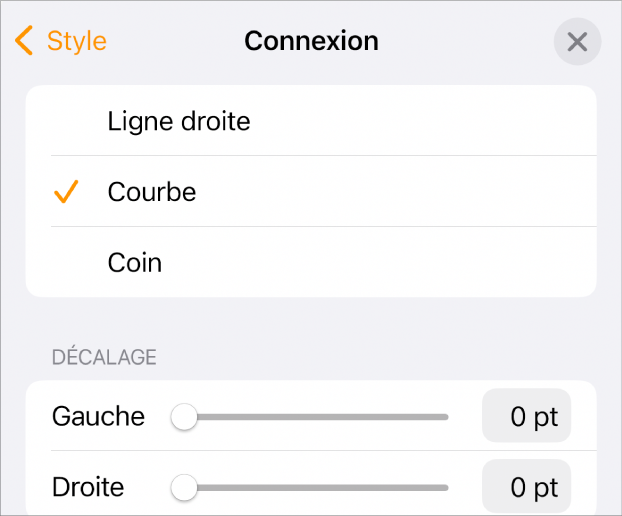Select the Coin connection type
The width and height of the screenshot is (622, 516).
coord(135,263)
